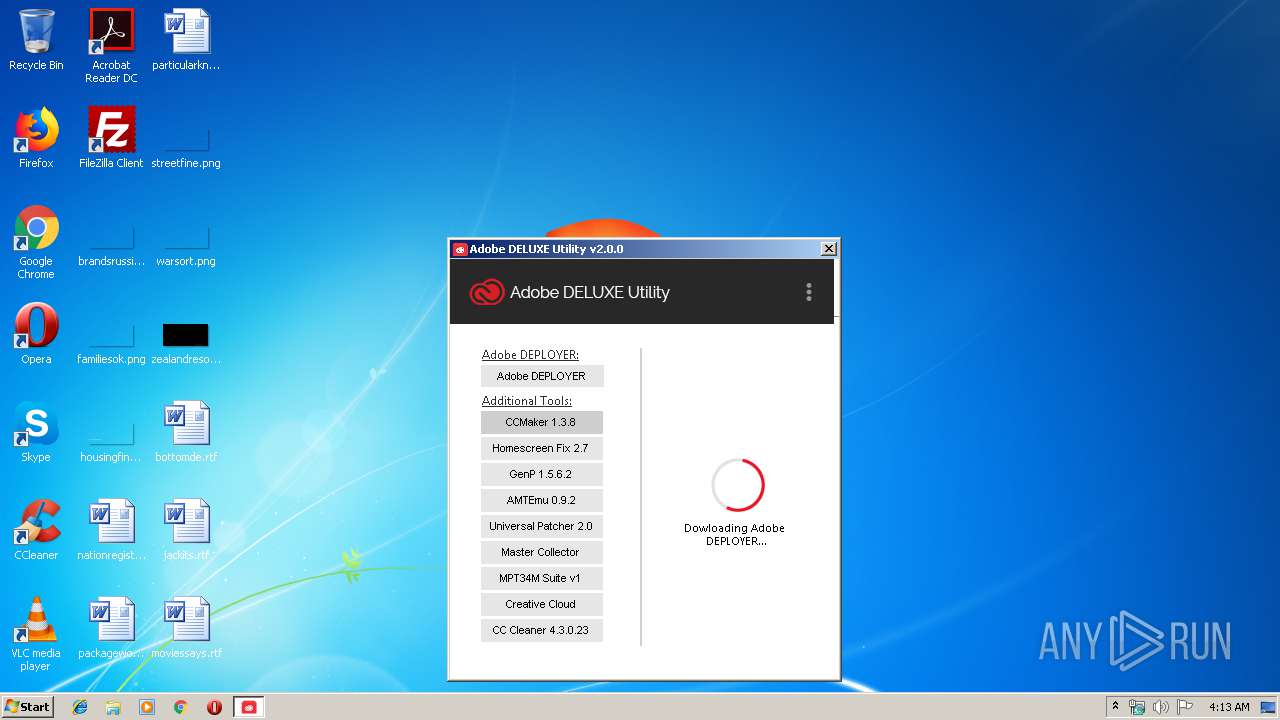Open the FileZilla Client desktop shortcut
The height and width of the screenshot is (720, 1280).
(111, 138)
